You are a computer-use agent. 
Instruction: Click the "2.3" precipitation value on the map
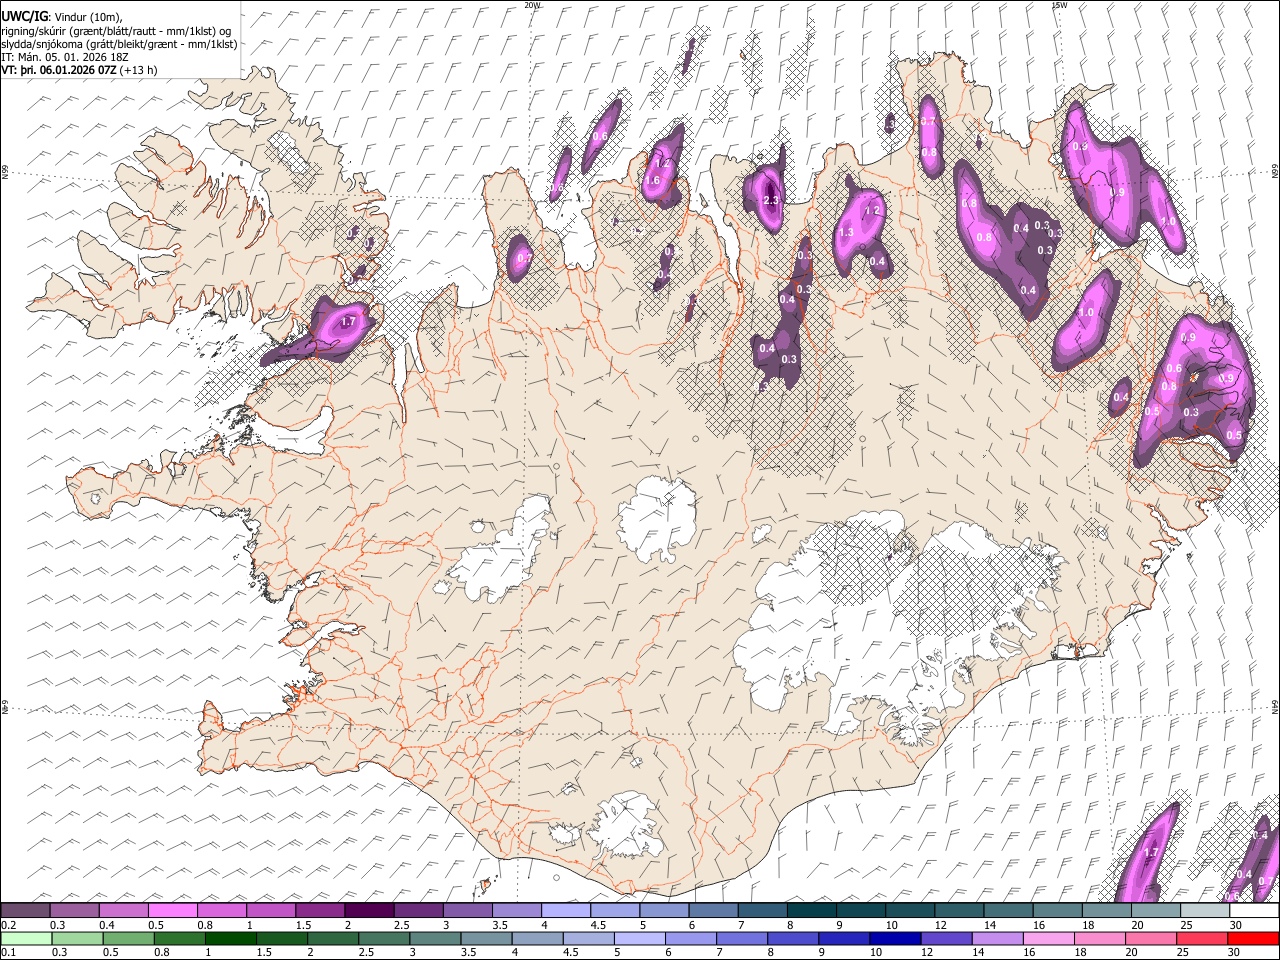pyautogui.click(x=771, y=200)
